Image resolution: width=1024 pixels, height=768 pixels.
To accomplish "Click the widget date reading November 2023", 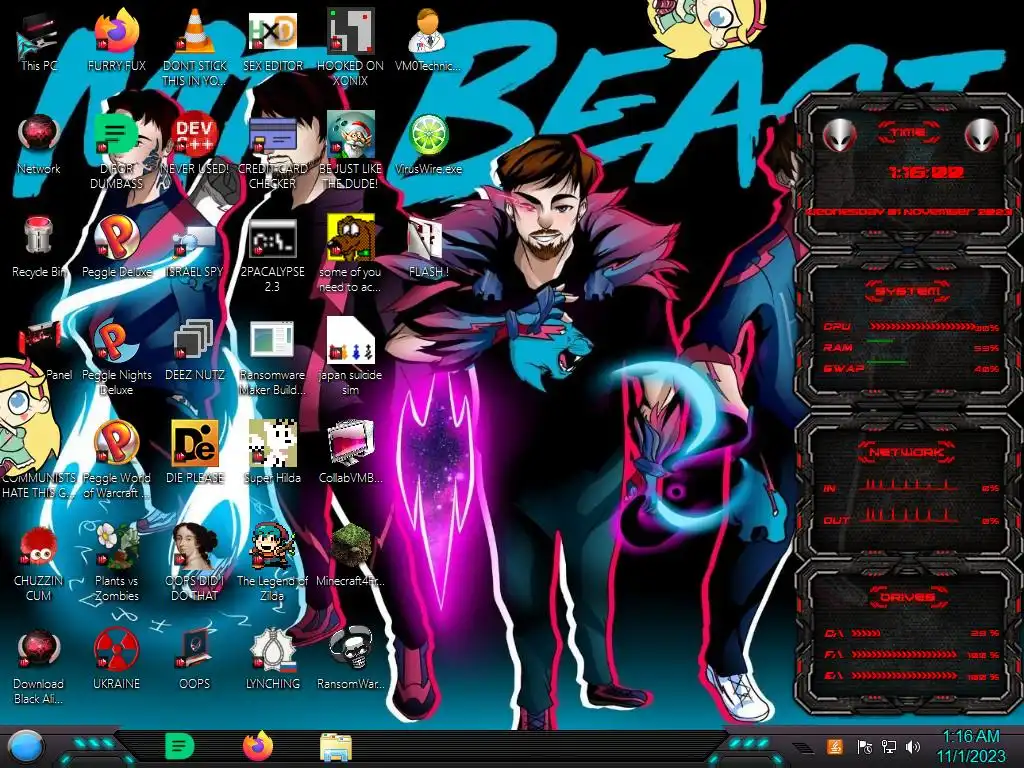I will pos(908,212).
